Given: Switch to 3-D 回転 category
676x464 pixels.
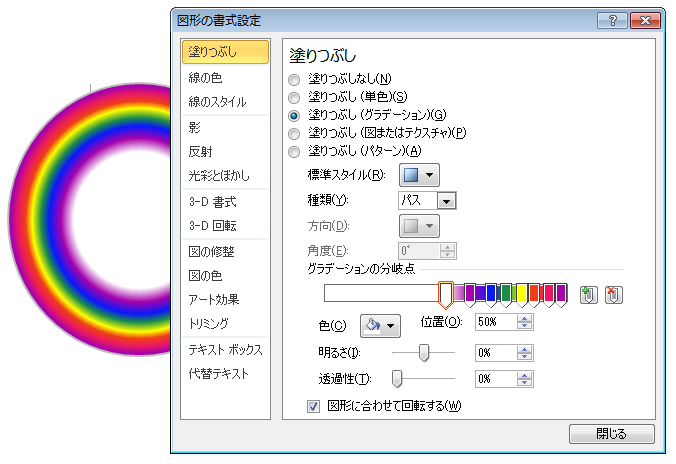Looking at the screenshot, I should pos(225,226).
